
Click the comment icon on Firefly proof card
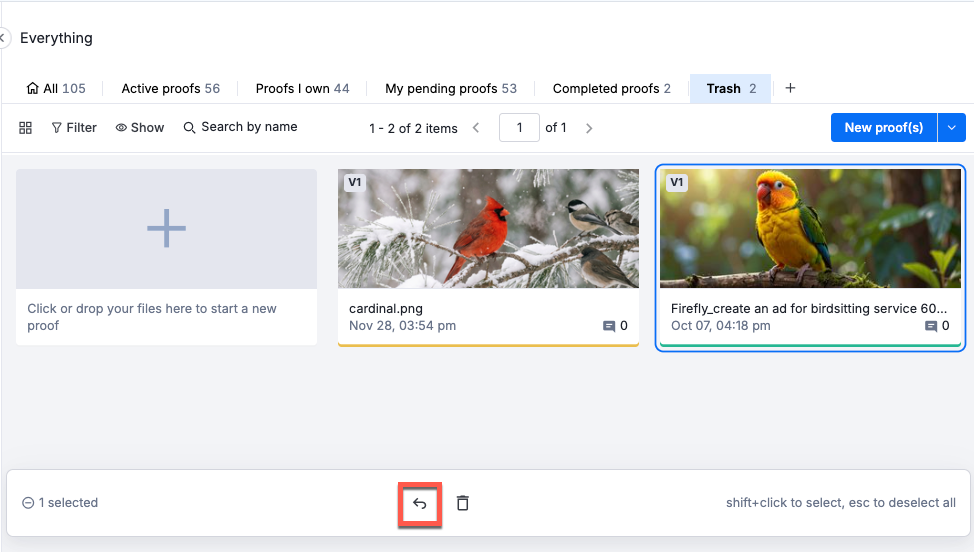pos(931,326)
